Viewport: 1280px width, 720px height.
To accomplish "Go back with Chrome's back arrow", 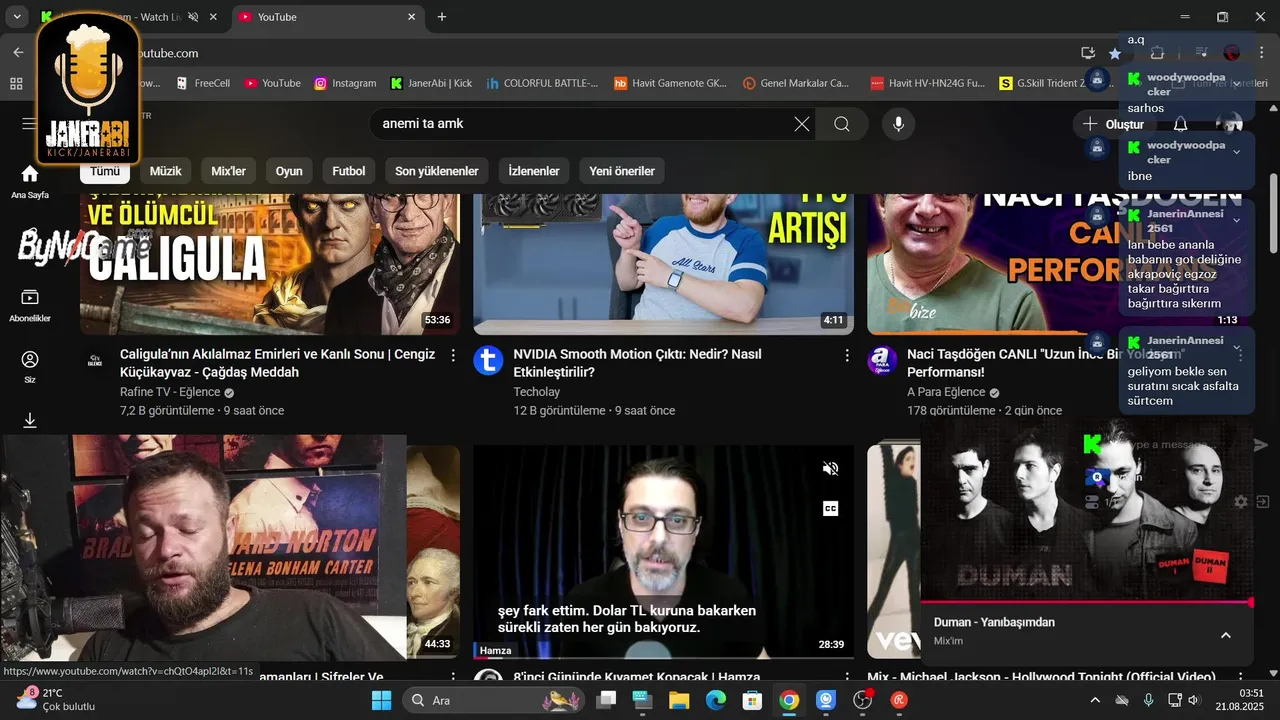I will click(18, 53).
